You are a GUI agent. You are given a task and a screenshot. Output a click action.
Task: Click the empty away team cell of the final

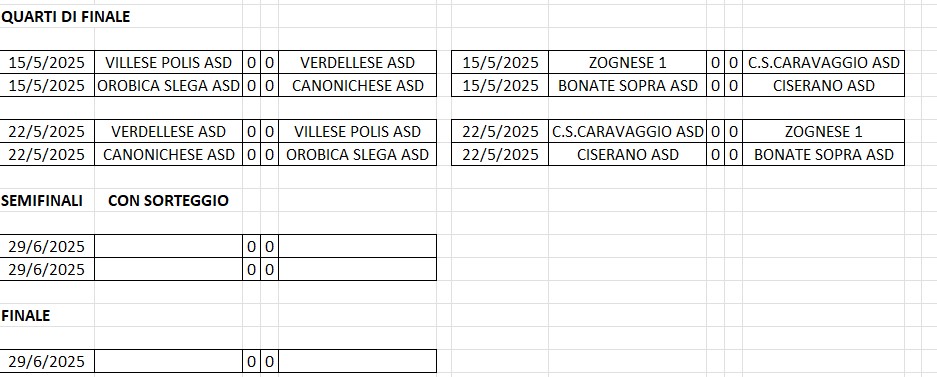click(357, 361)
